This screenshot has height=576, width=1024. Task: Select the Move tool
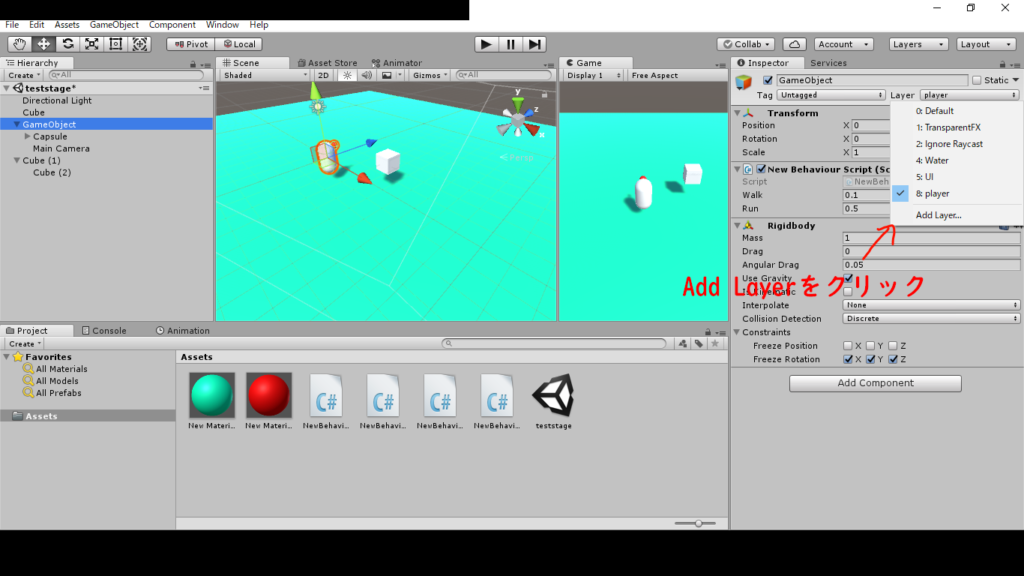pyautogui.click(x=44, y=44)
